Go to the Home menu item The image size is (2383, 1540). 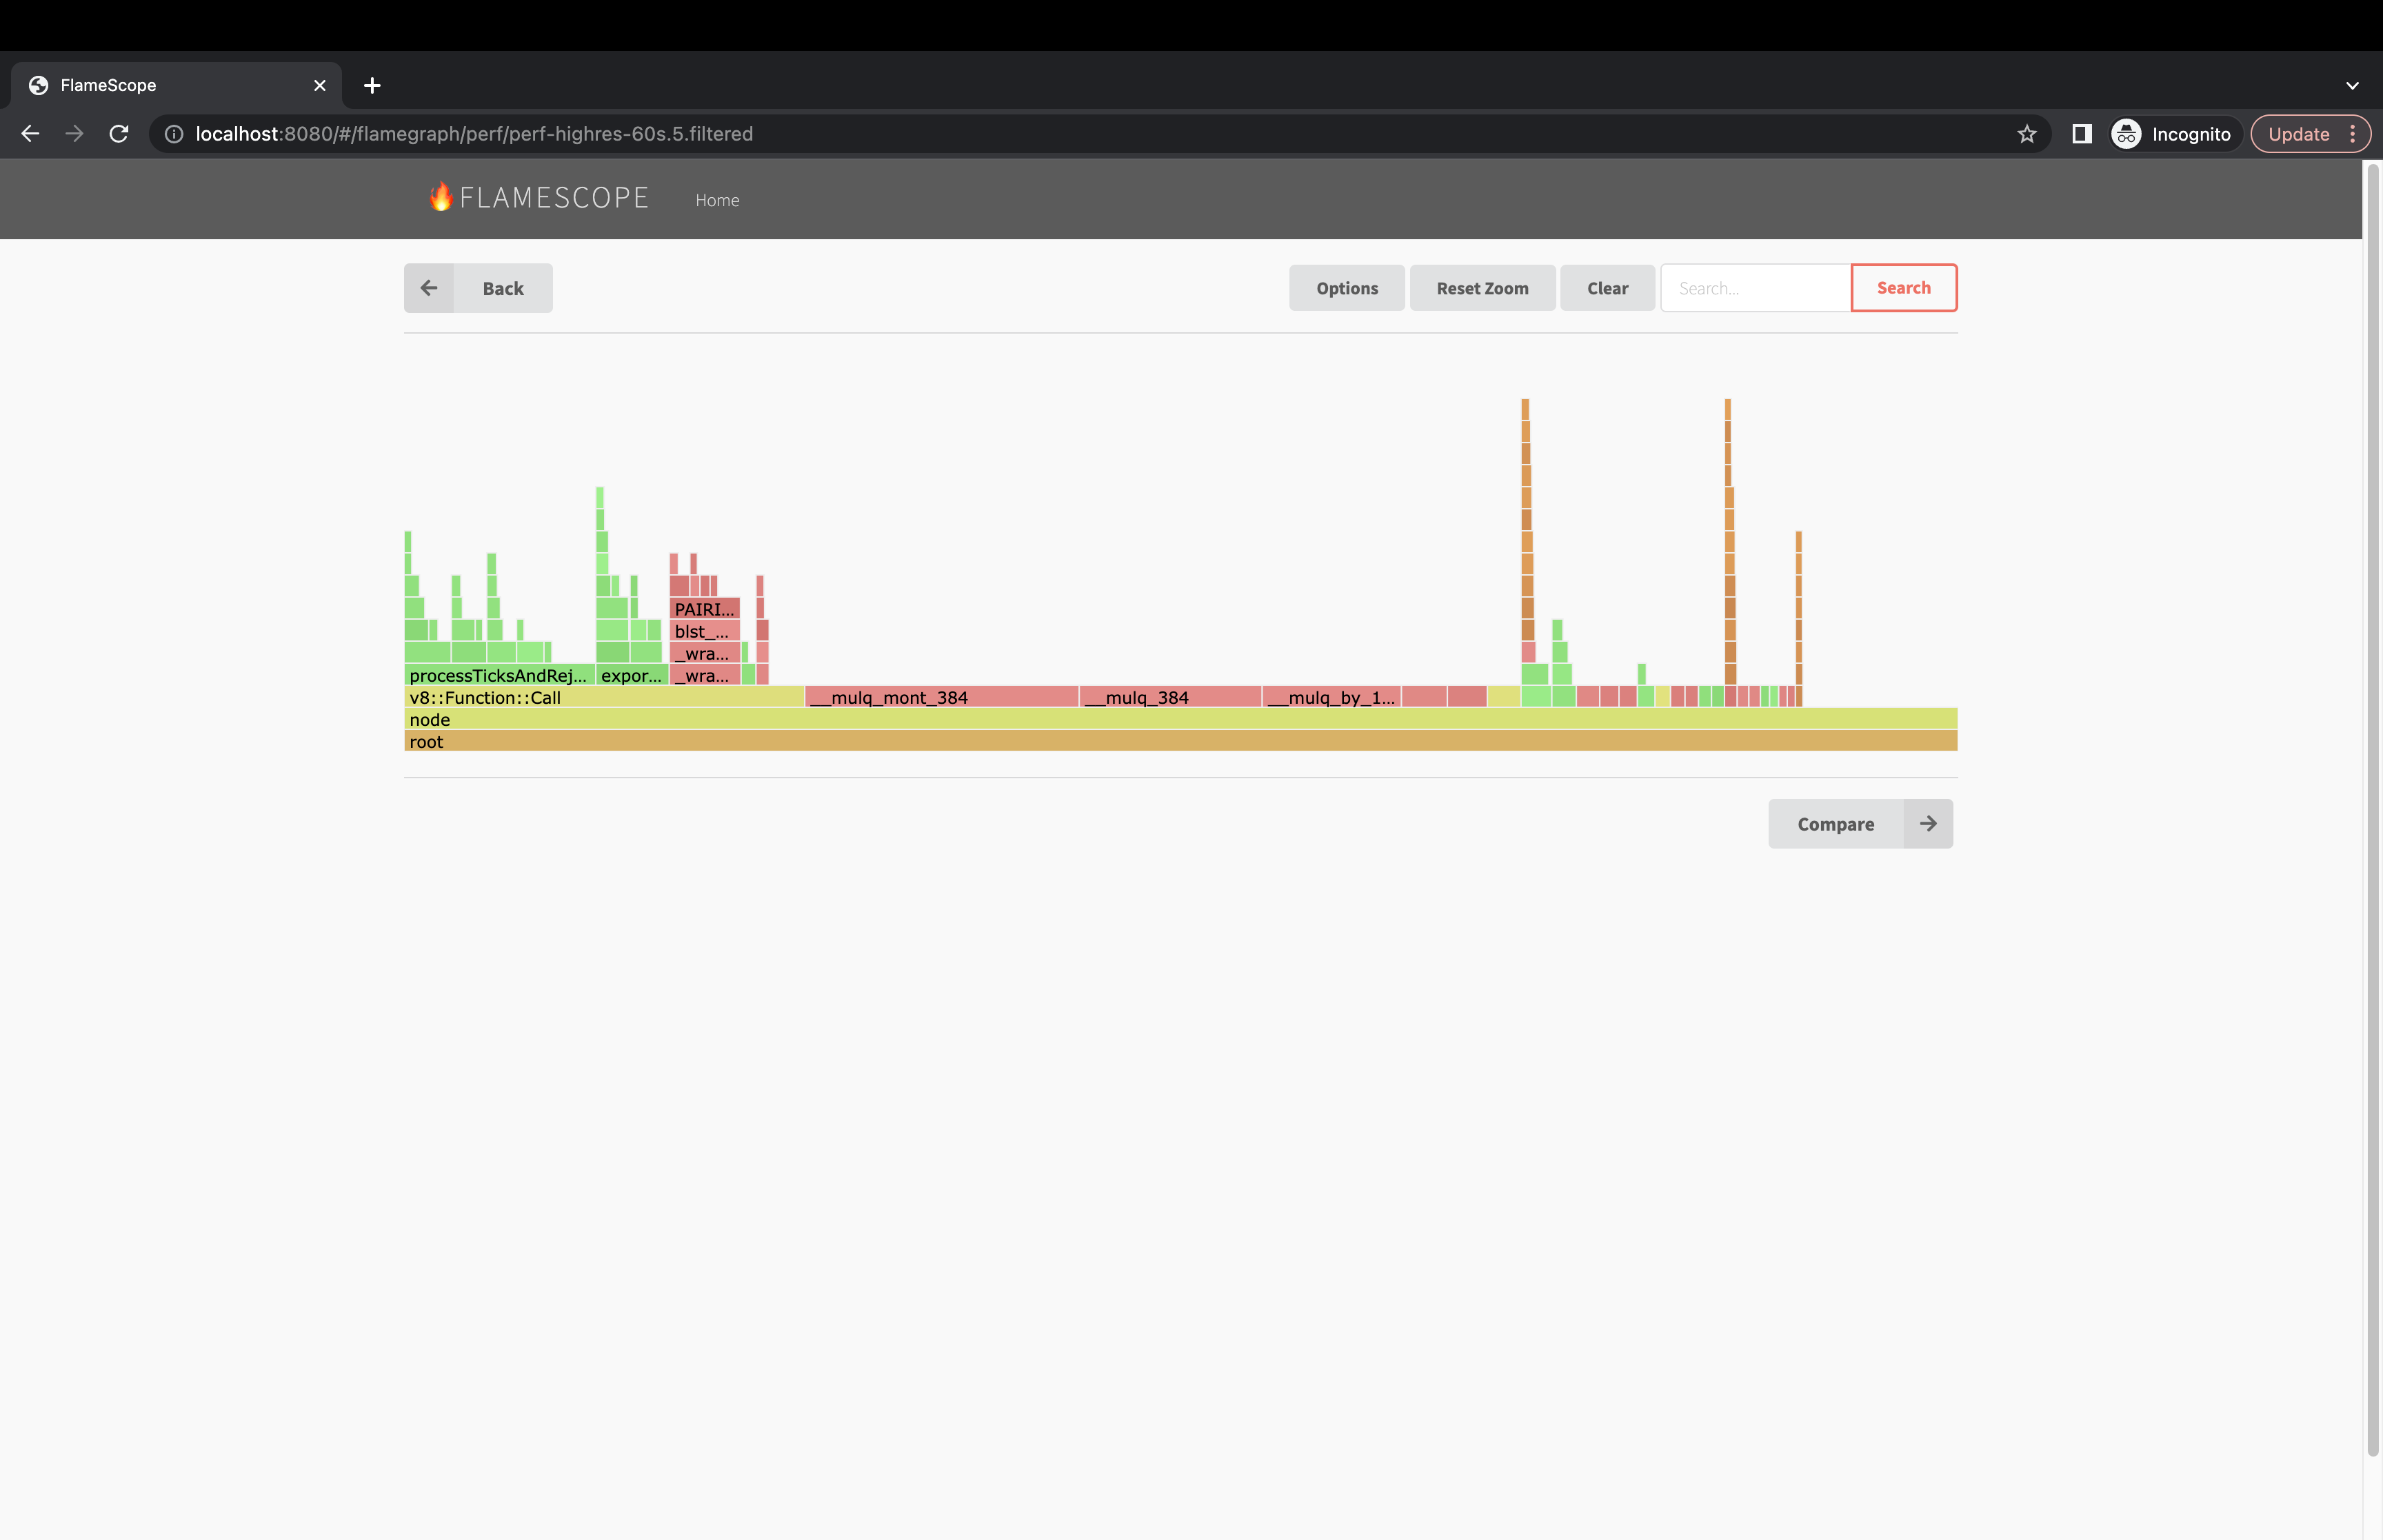click(717, 199)
